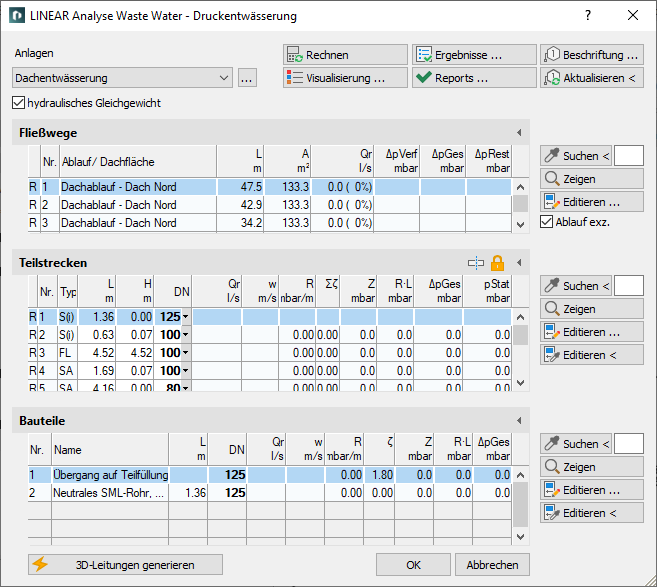Select Fließweg row 1 with length 47.5

pyautogui.click(x=270, y=187)
